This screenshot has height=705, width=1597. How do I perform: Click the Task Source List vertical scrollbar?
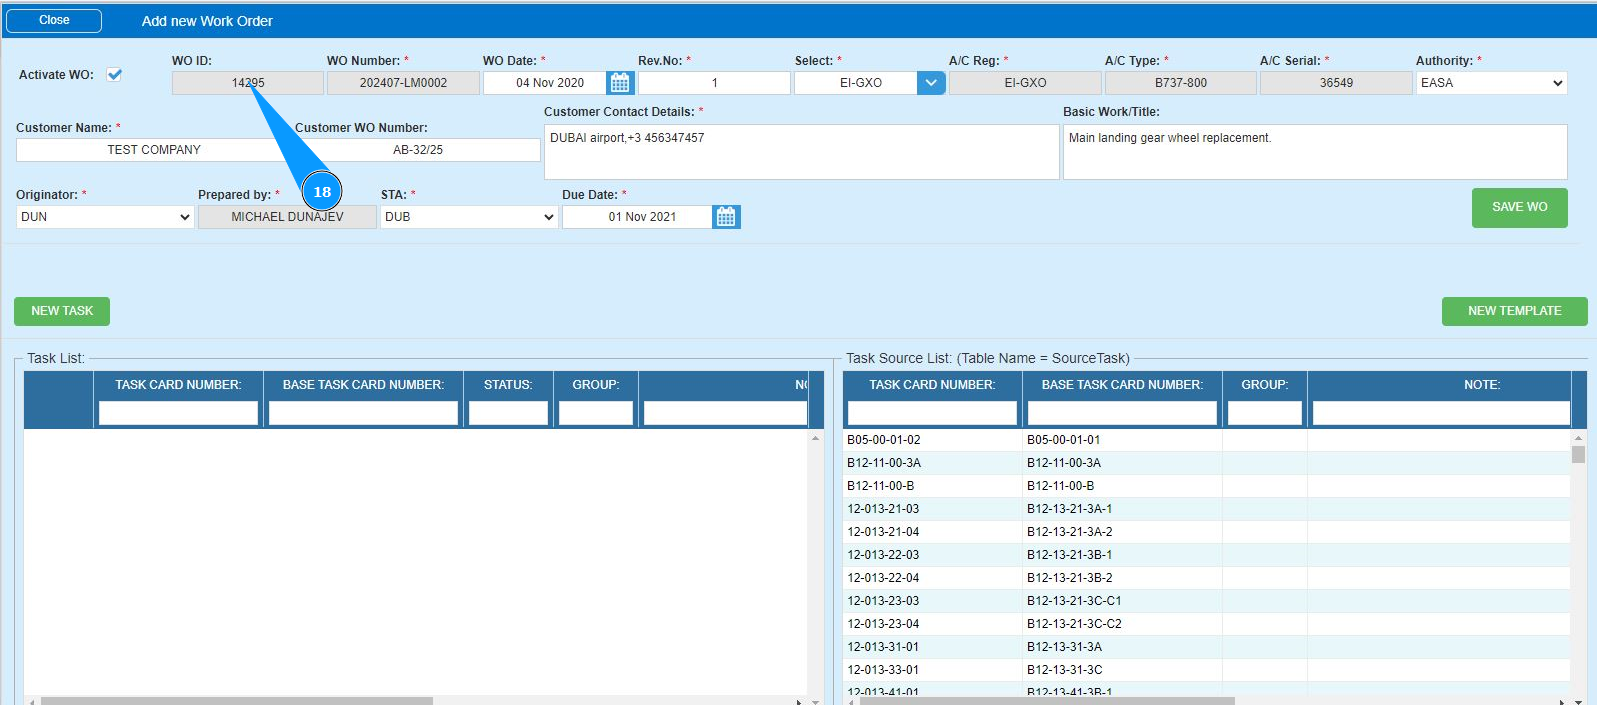click(x=1578, y=560)
